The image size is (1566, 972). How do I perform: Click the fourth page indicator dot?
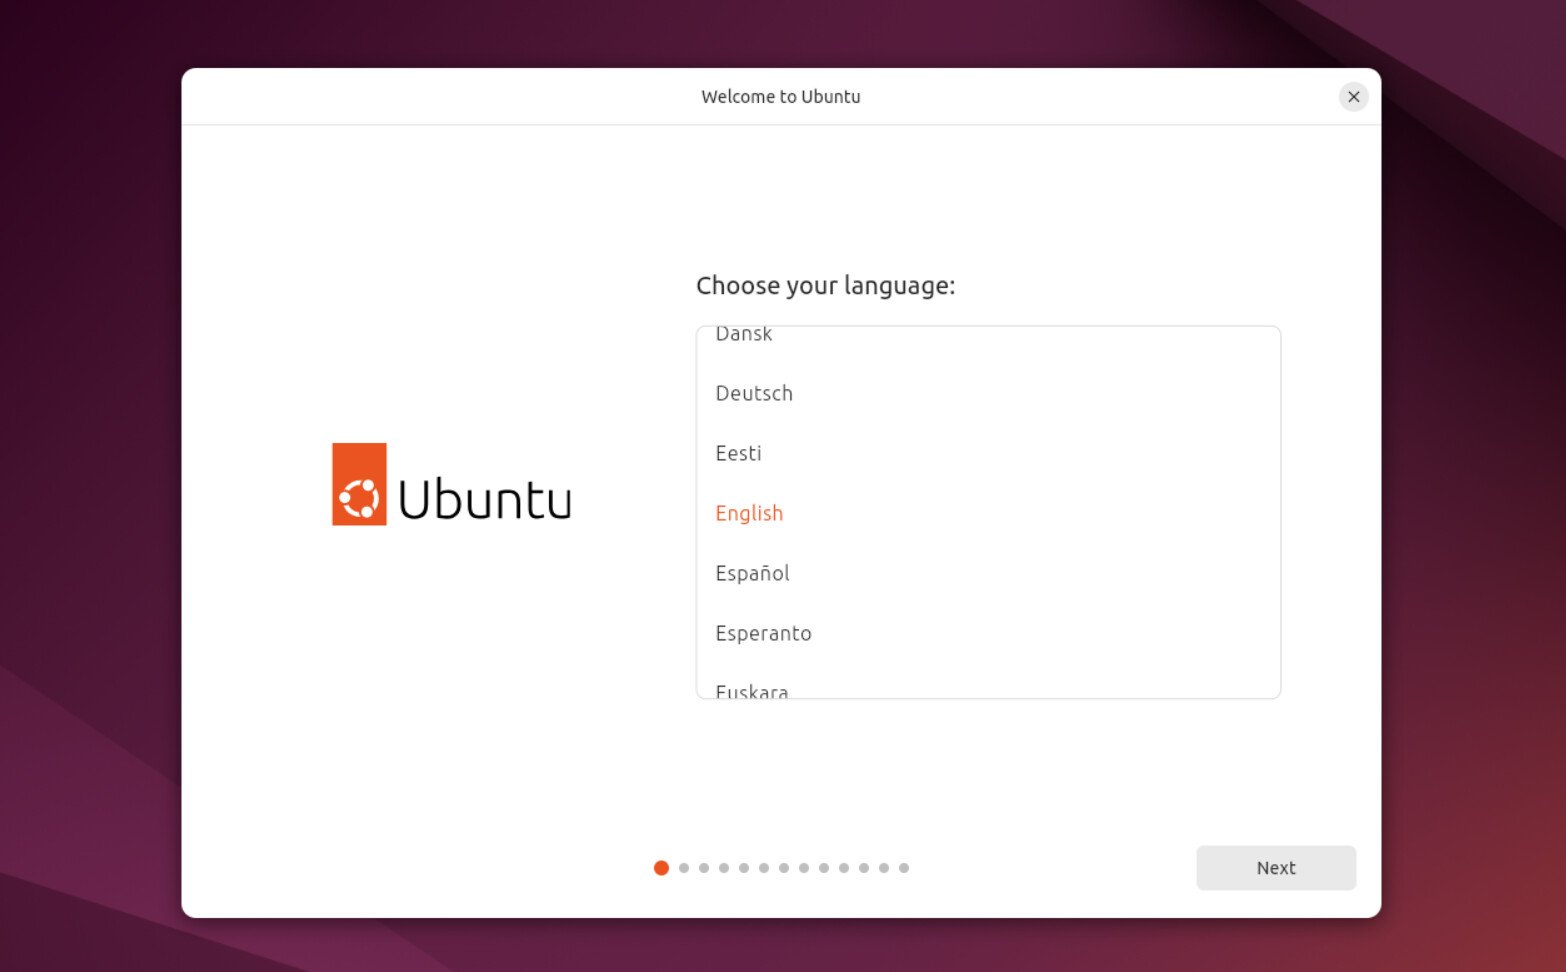pos(724,868)
